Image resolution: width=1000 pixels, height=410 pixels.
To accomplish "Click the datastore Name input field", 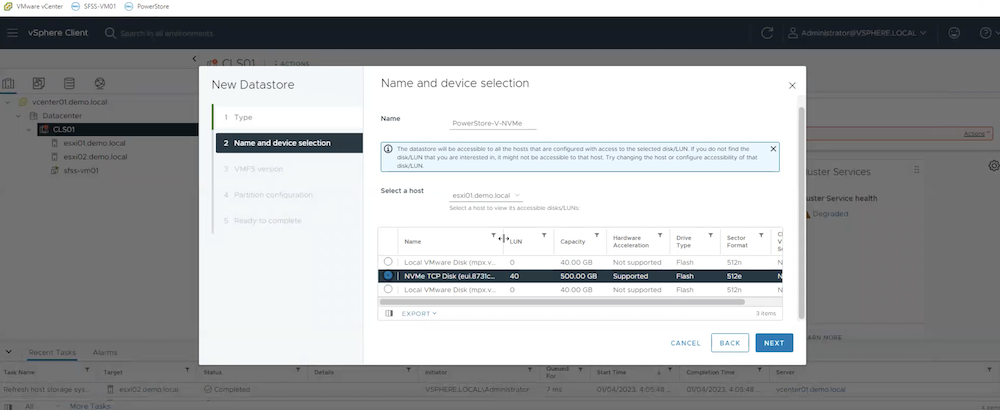I will click(492, 124).
